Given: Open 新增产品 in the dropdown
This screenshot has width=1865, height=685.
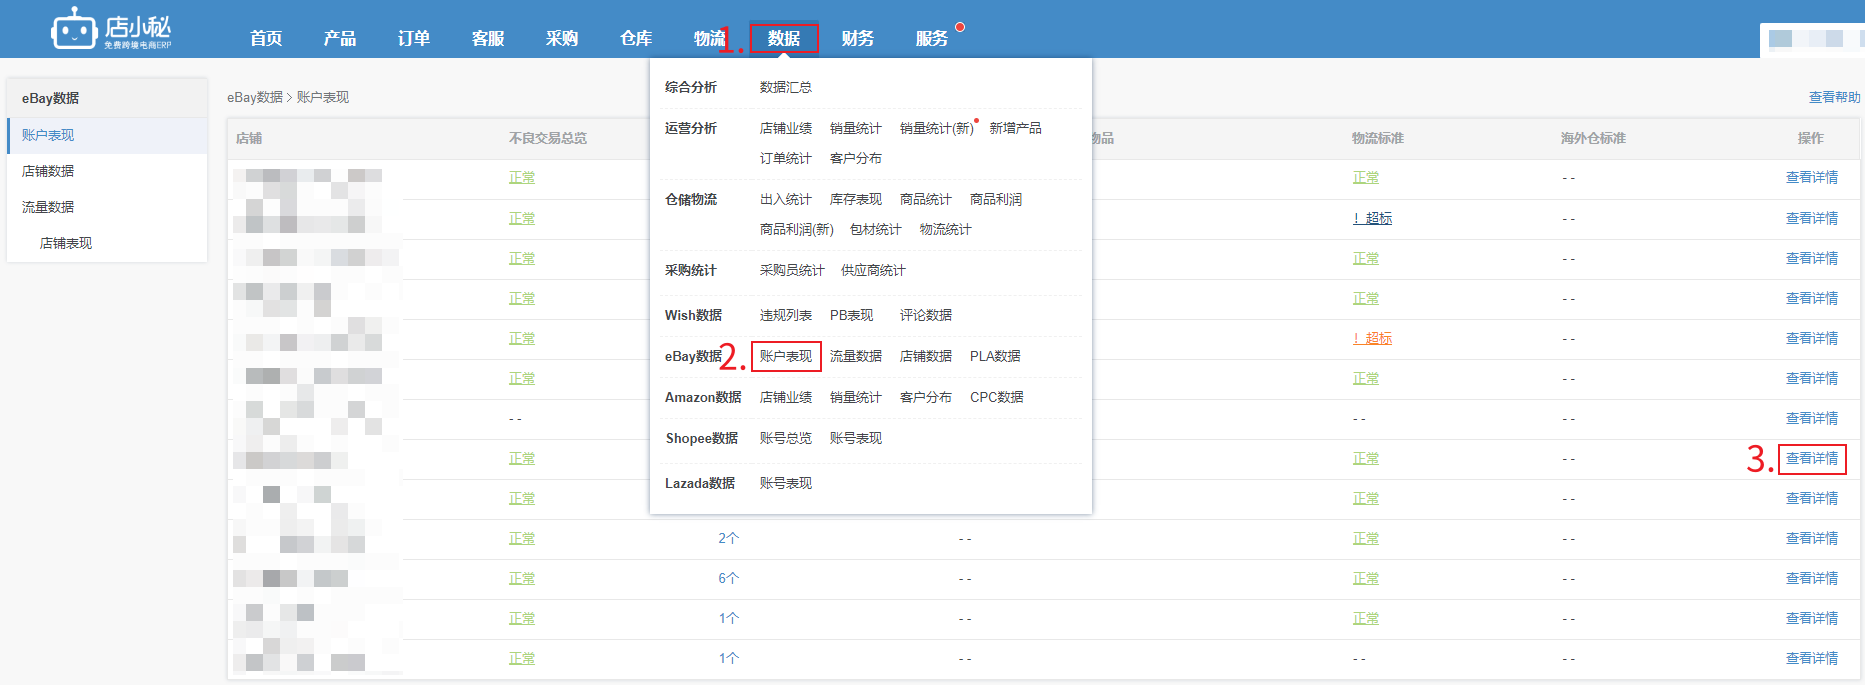Looking at the screenshot, I should pos(1015,128).
